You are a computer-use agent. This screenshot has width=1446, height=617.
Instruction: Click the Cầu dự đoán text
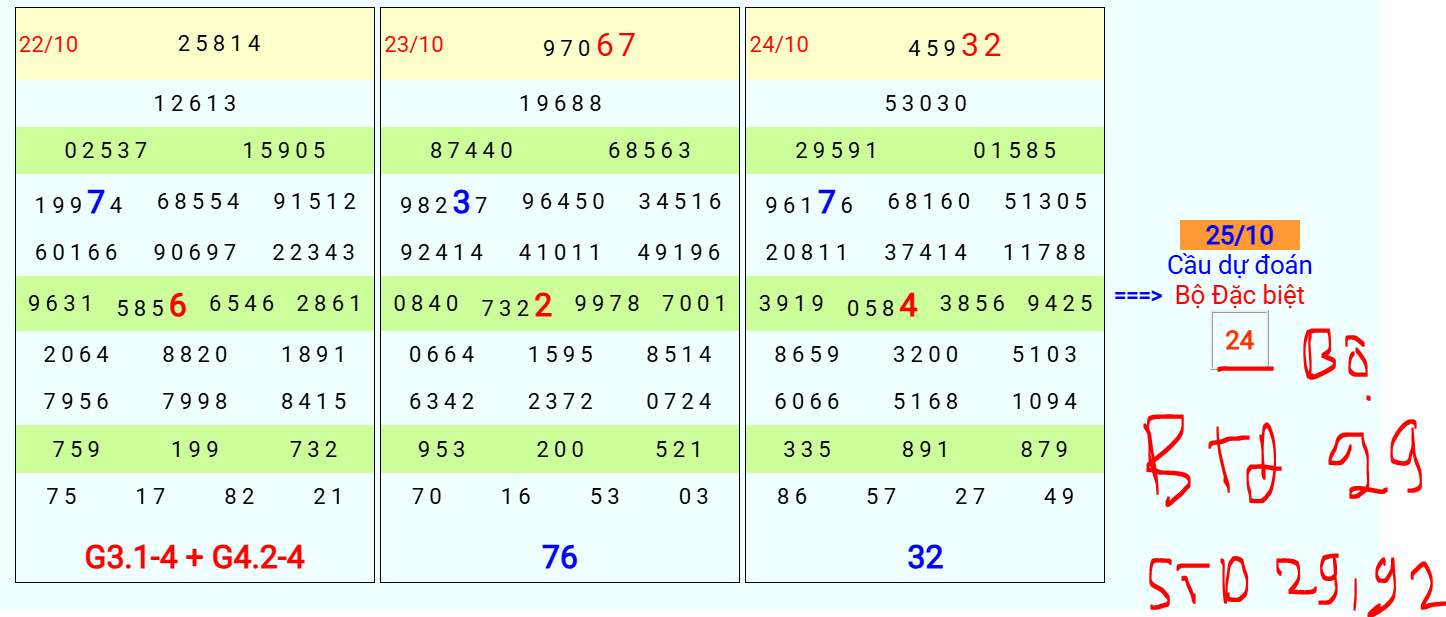1240,266
